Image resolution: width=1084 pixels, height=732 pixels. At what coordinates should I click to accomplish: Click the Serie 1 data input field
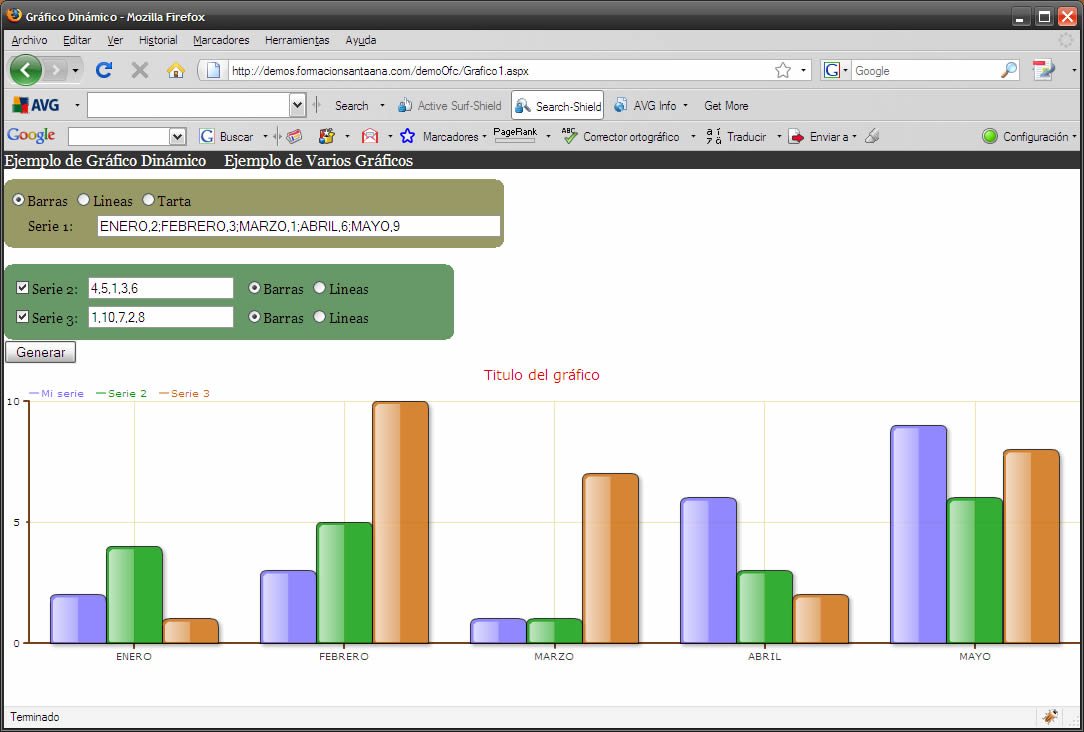coord(299,226)
